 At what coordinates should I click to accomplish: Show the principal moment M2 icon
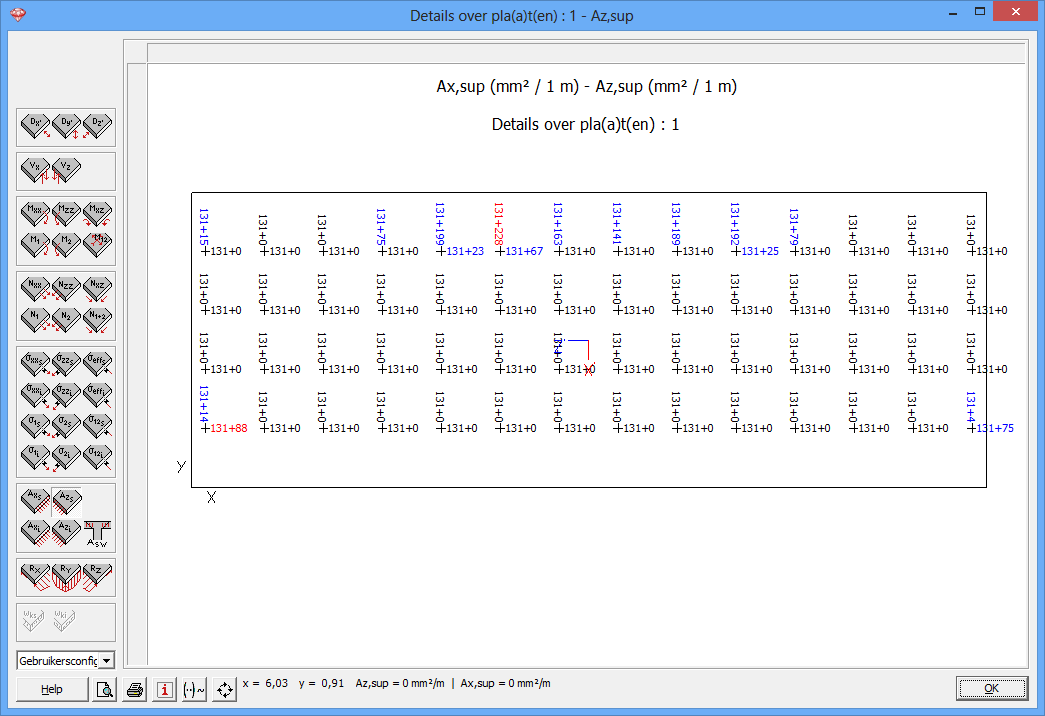66,245
